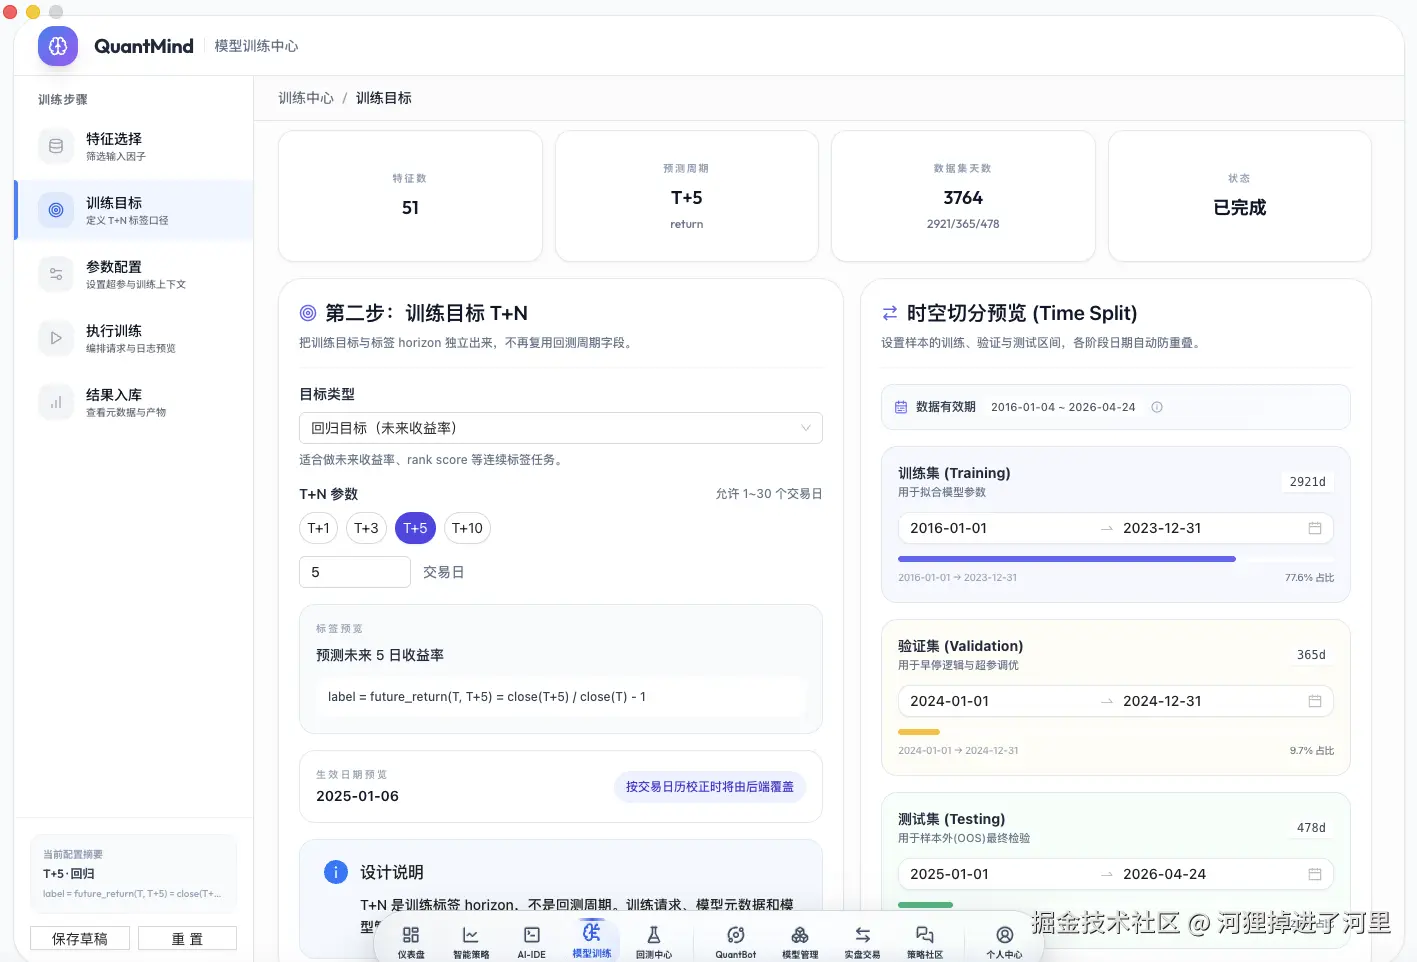Open 策略社区 chat icon
Viewport: 1417px width, 962px height.
(x=925, y=940)
